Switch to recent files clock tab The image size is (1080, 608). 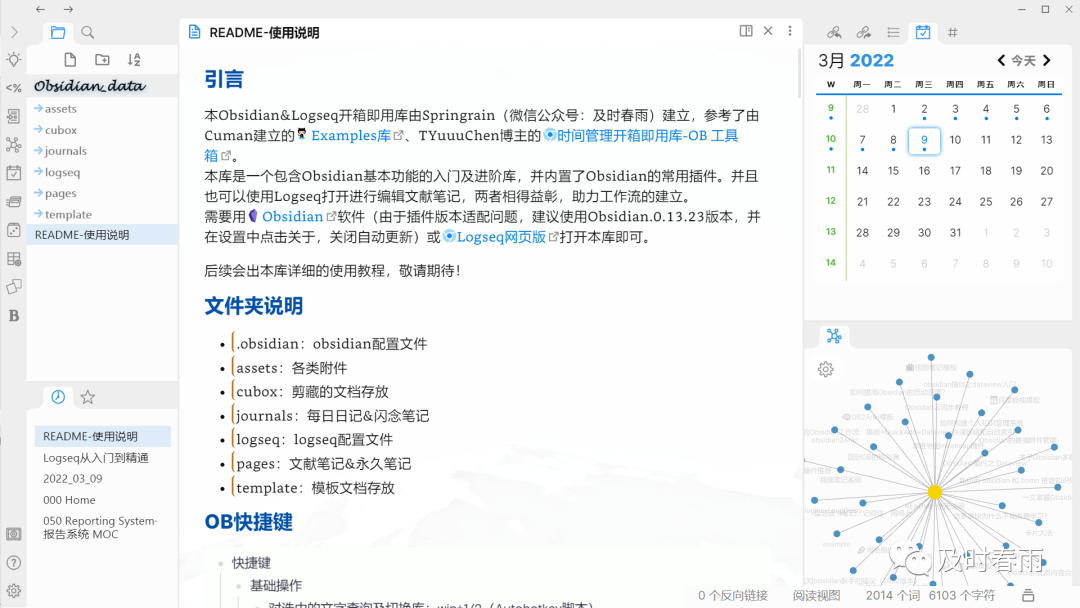point(58,397)
